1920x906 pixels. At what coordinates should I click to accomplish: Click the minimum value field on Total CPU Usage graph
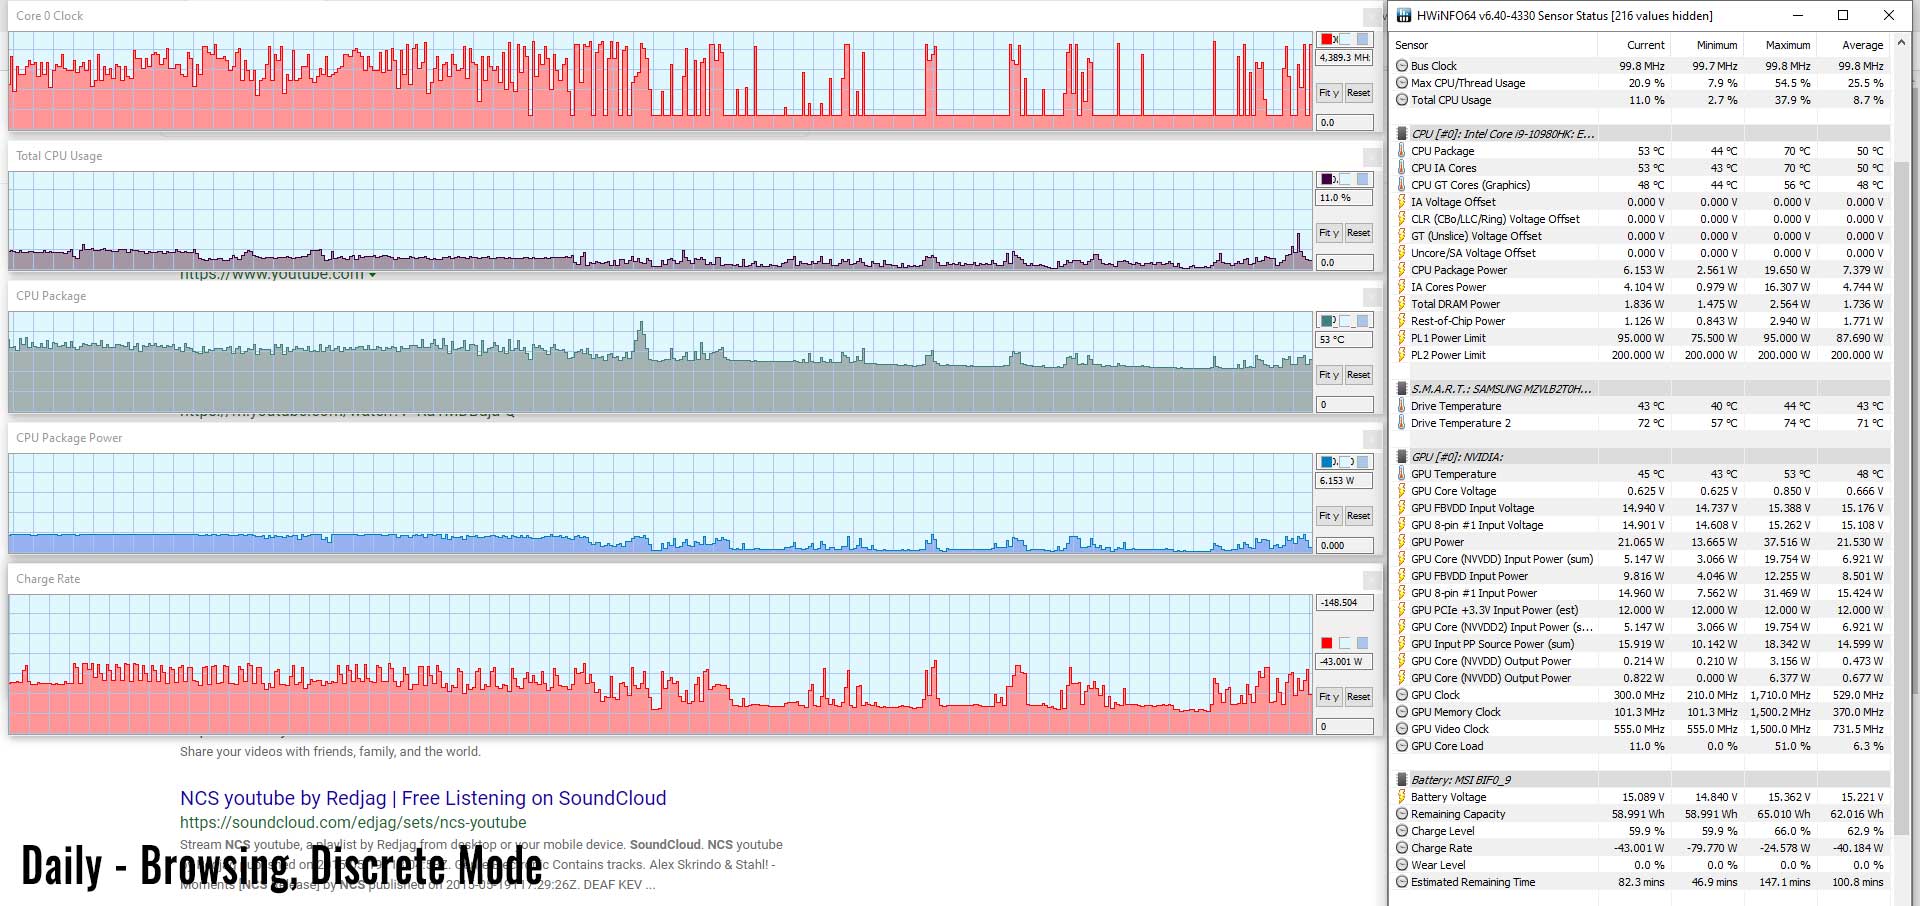pyautogui.click(x=1343, y=263)
